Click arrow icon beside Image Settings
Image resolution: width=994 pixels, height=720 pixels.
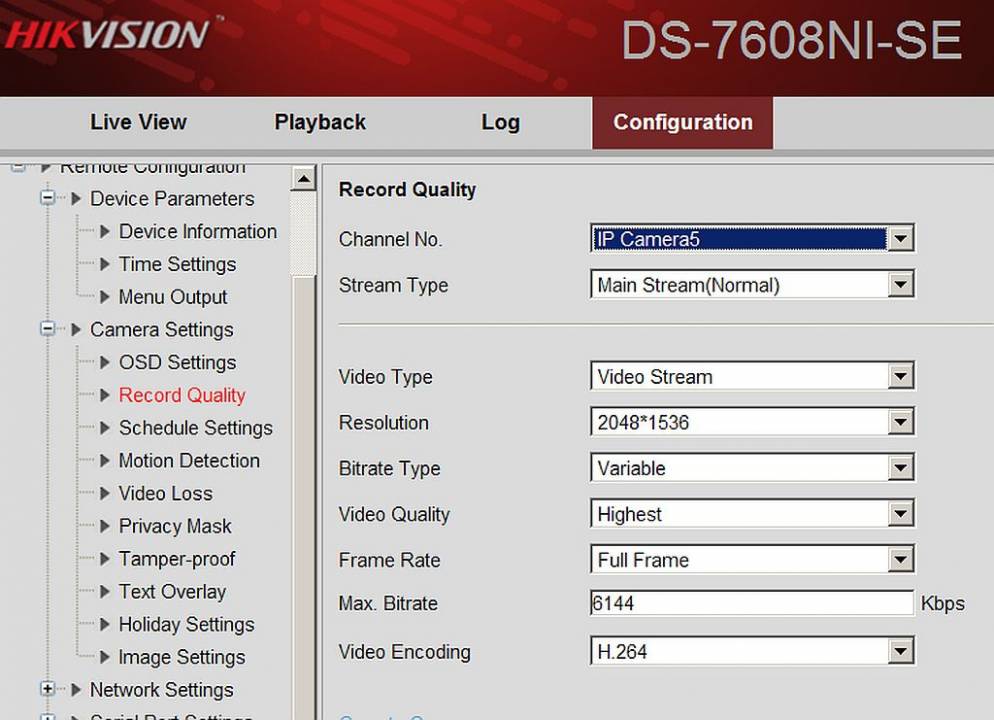point(105,657)
